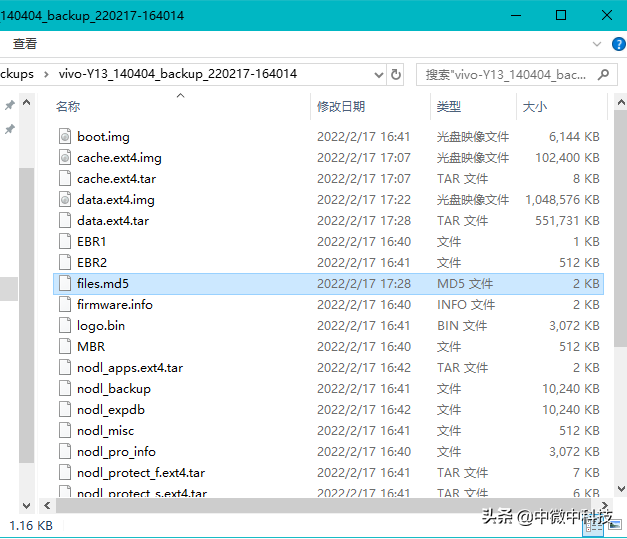Expand the ribbon with the chevron arrow

click(597, 44)
